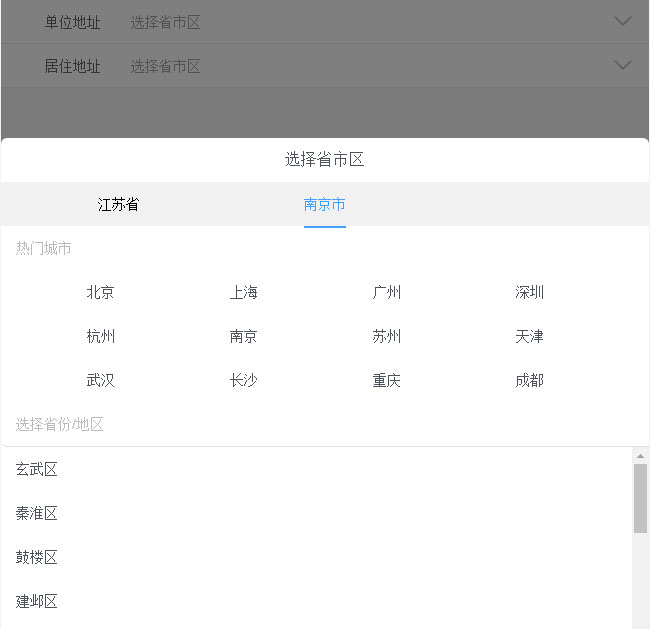
Task: Select 南京 from hot cities
Action: click(243, 336)
